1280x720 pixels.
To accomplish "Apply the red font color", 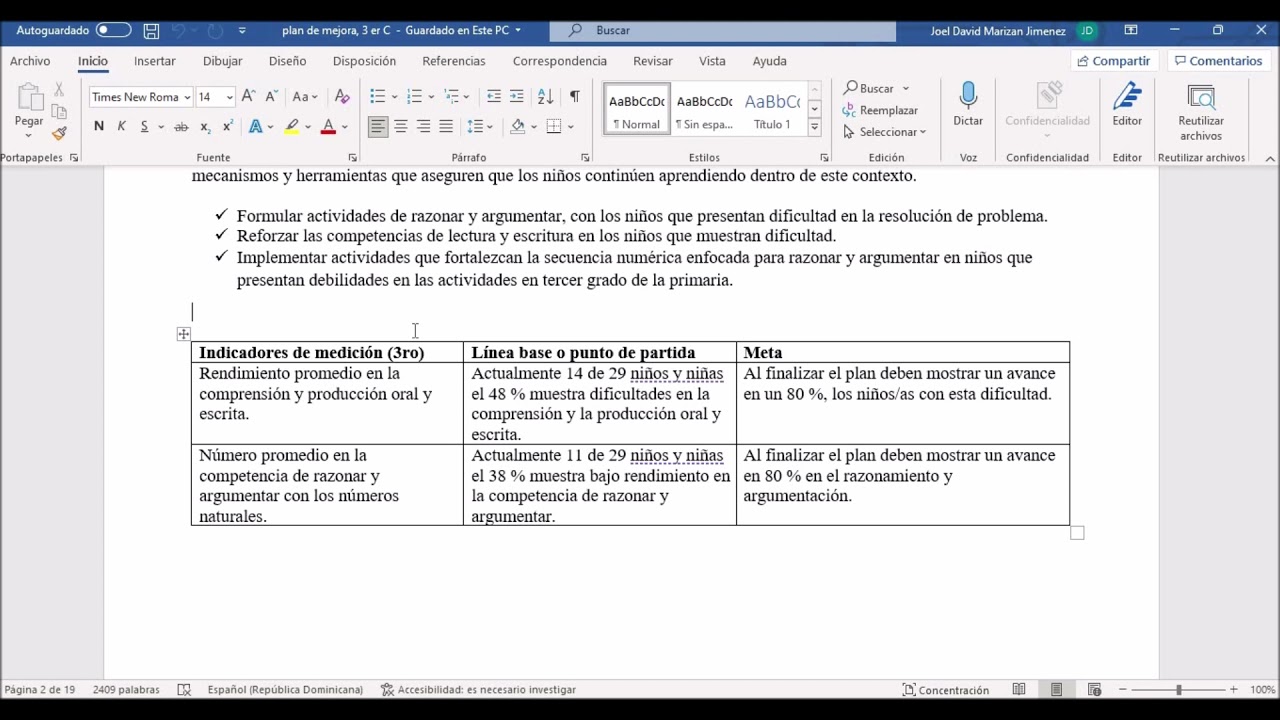I will pyautogui.click(x=328, y=126).
